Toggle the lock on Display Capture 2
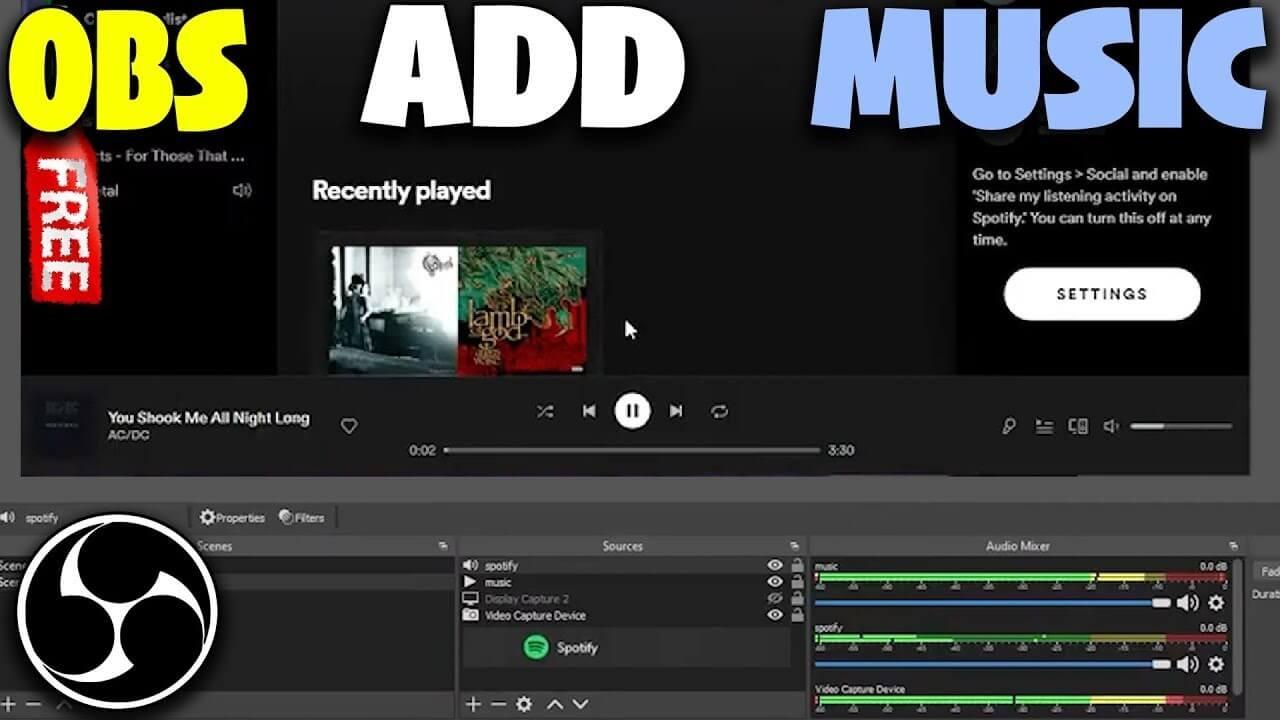The width and height of the screenshot is (1280, 720). point(797,599)
